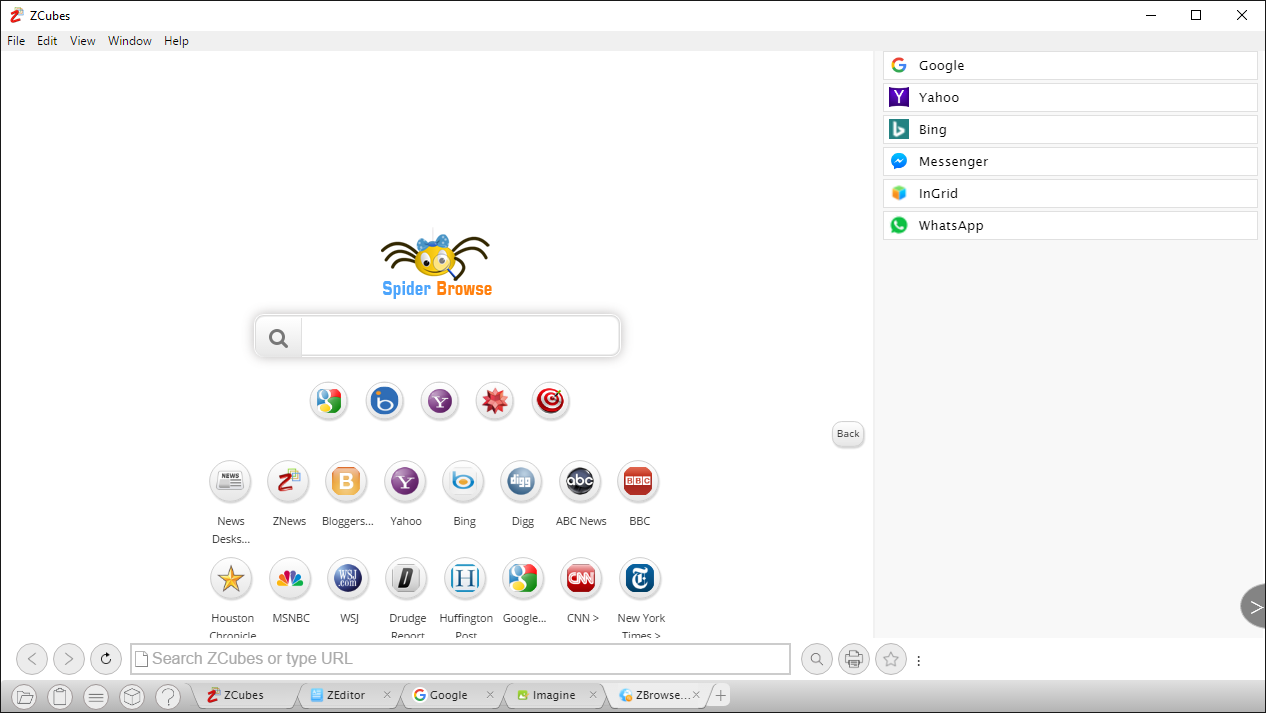Close the ZEditor tab
Image resolution: width=1266 pixels, height=713 pixels.
coord(386,695)
